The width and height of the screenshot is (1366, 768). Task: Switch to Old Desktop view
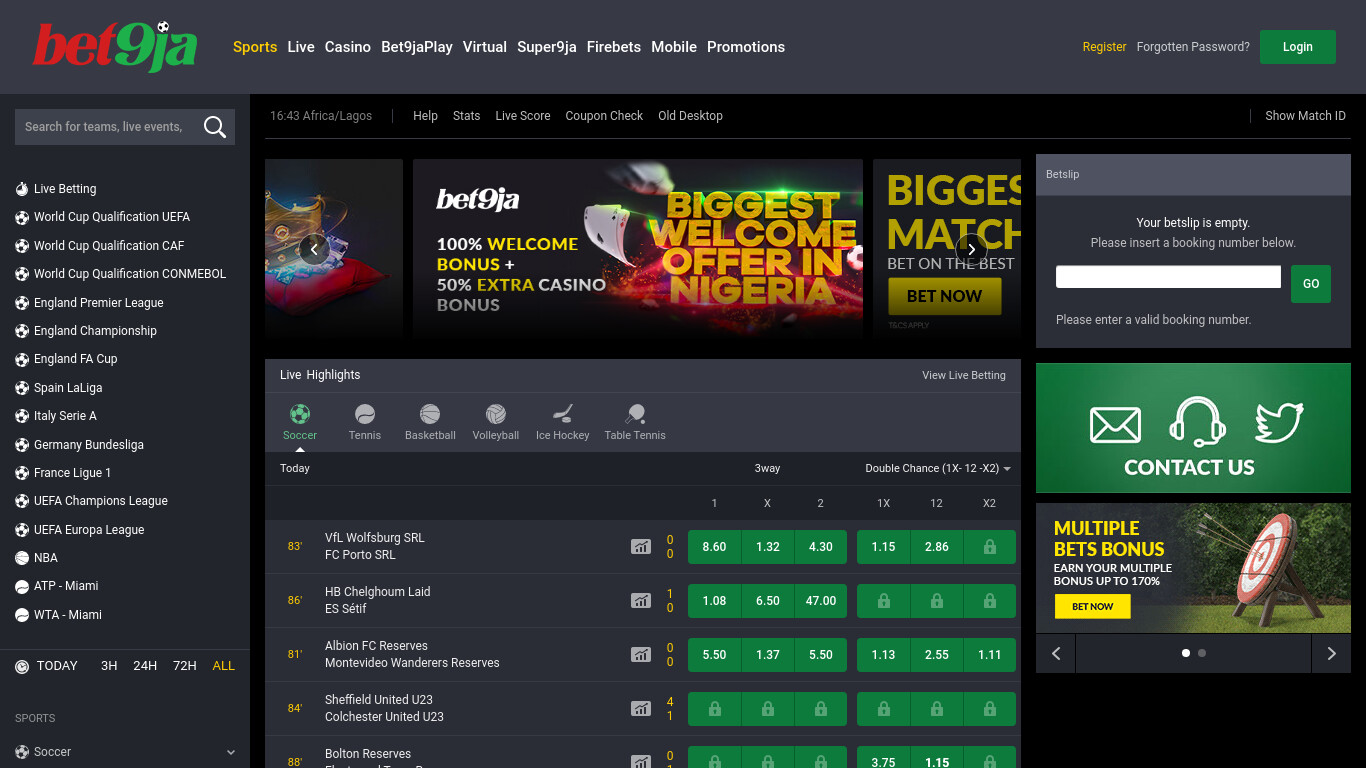pos(690,116)
